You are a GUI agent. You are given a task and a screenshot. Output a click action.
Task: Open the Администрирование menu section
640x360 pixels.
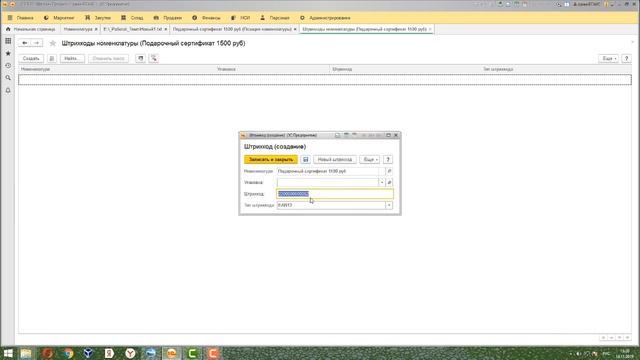(x=325, y=18)
